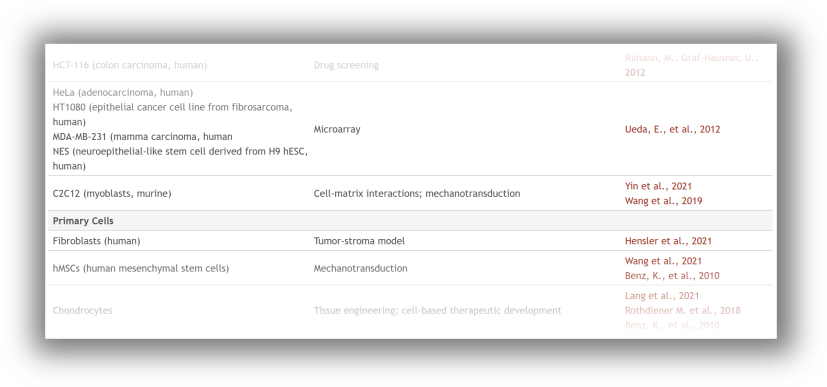Open the Ueda, E., et al., 2012 reference
This screenshot has width=827, height=387.
coord(672,129)
